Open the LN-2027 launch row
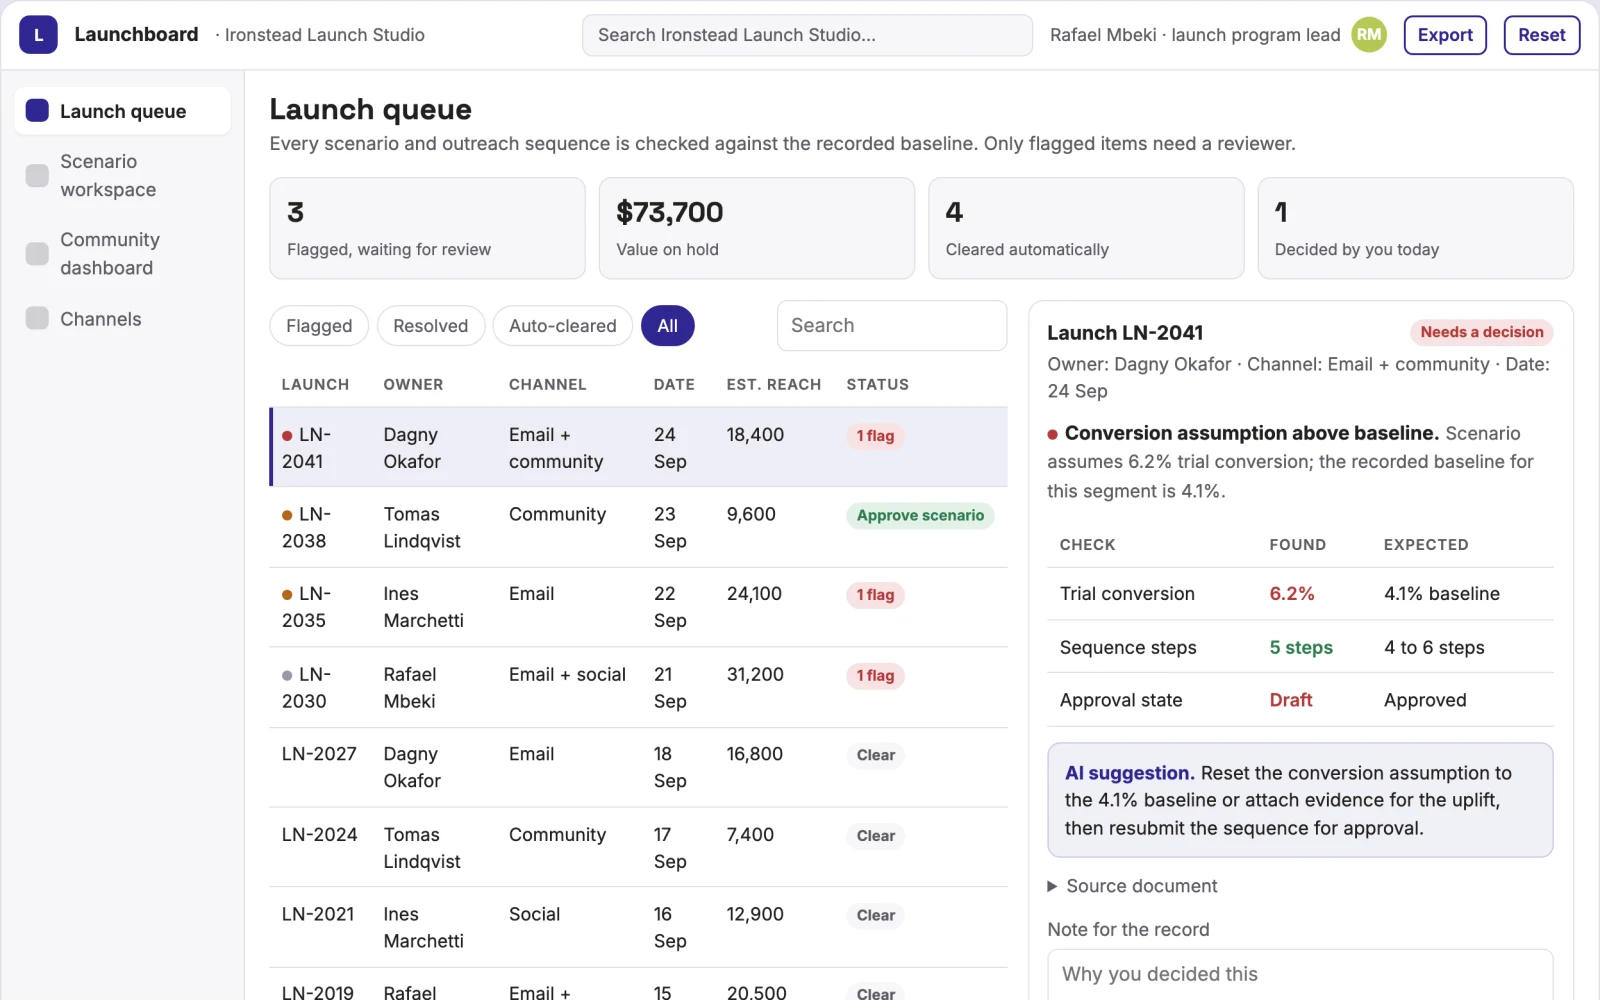The width and height of the screenshot is (1600, 1000). [639, 767]
